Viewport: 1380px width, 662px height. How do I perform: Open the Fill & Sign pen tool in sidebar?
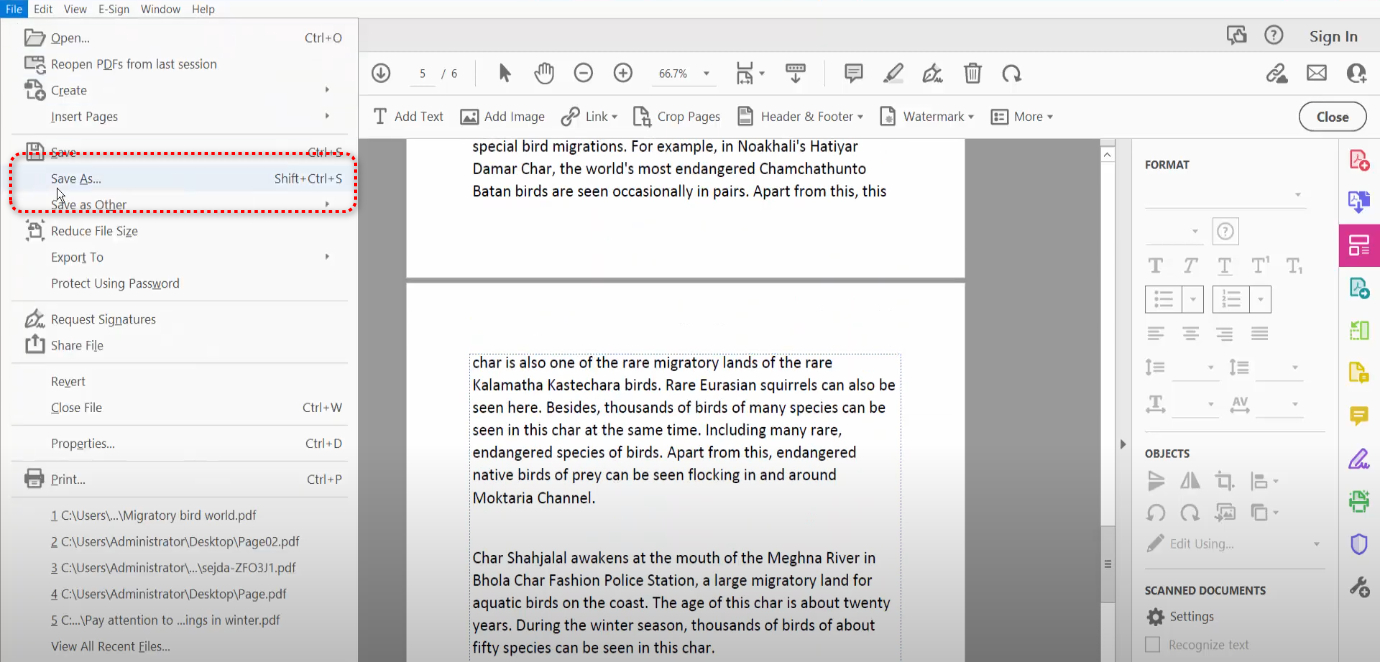[x=1359, y=458]
